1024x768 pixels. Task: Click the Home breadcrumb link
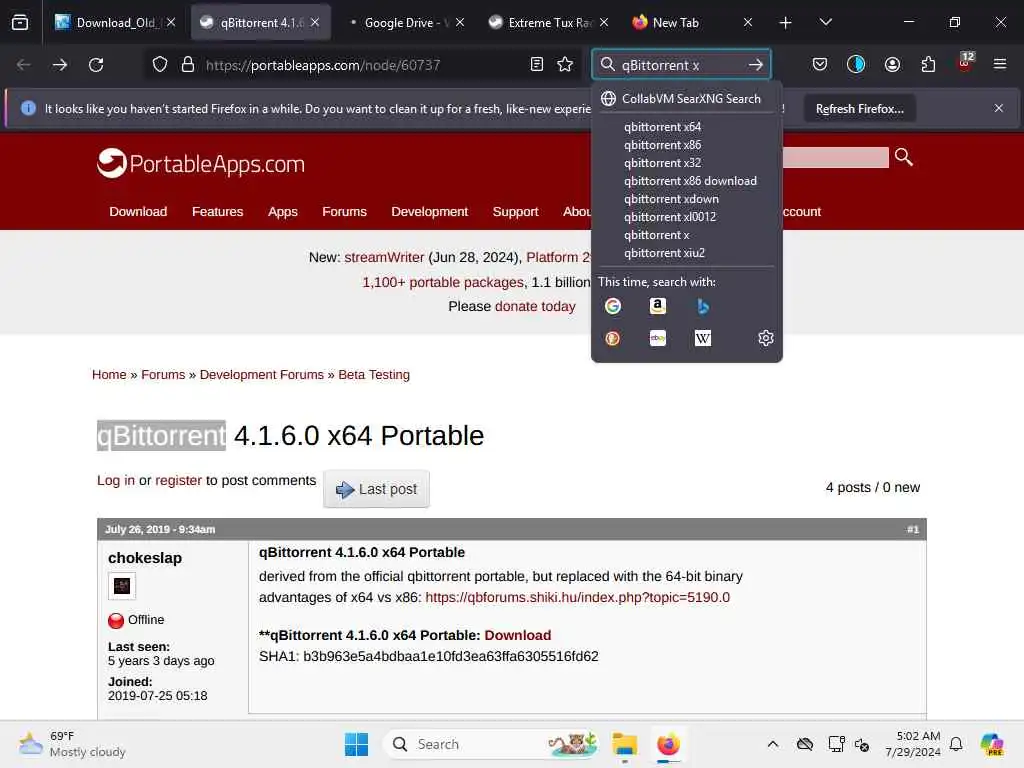tap(109, 375)
